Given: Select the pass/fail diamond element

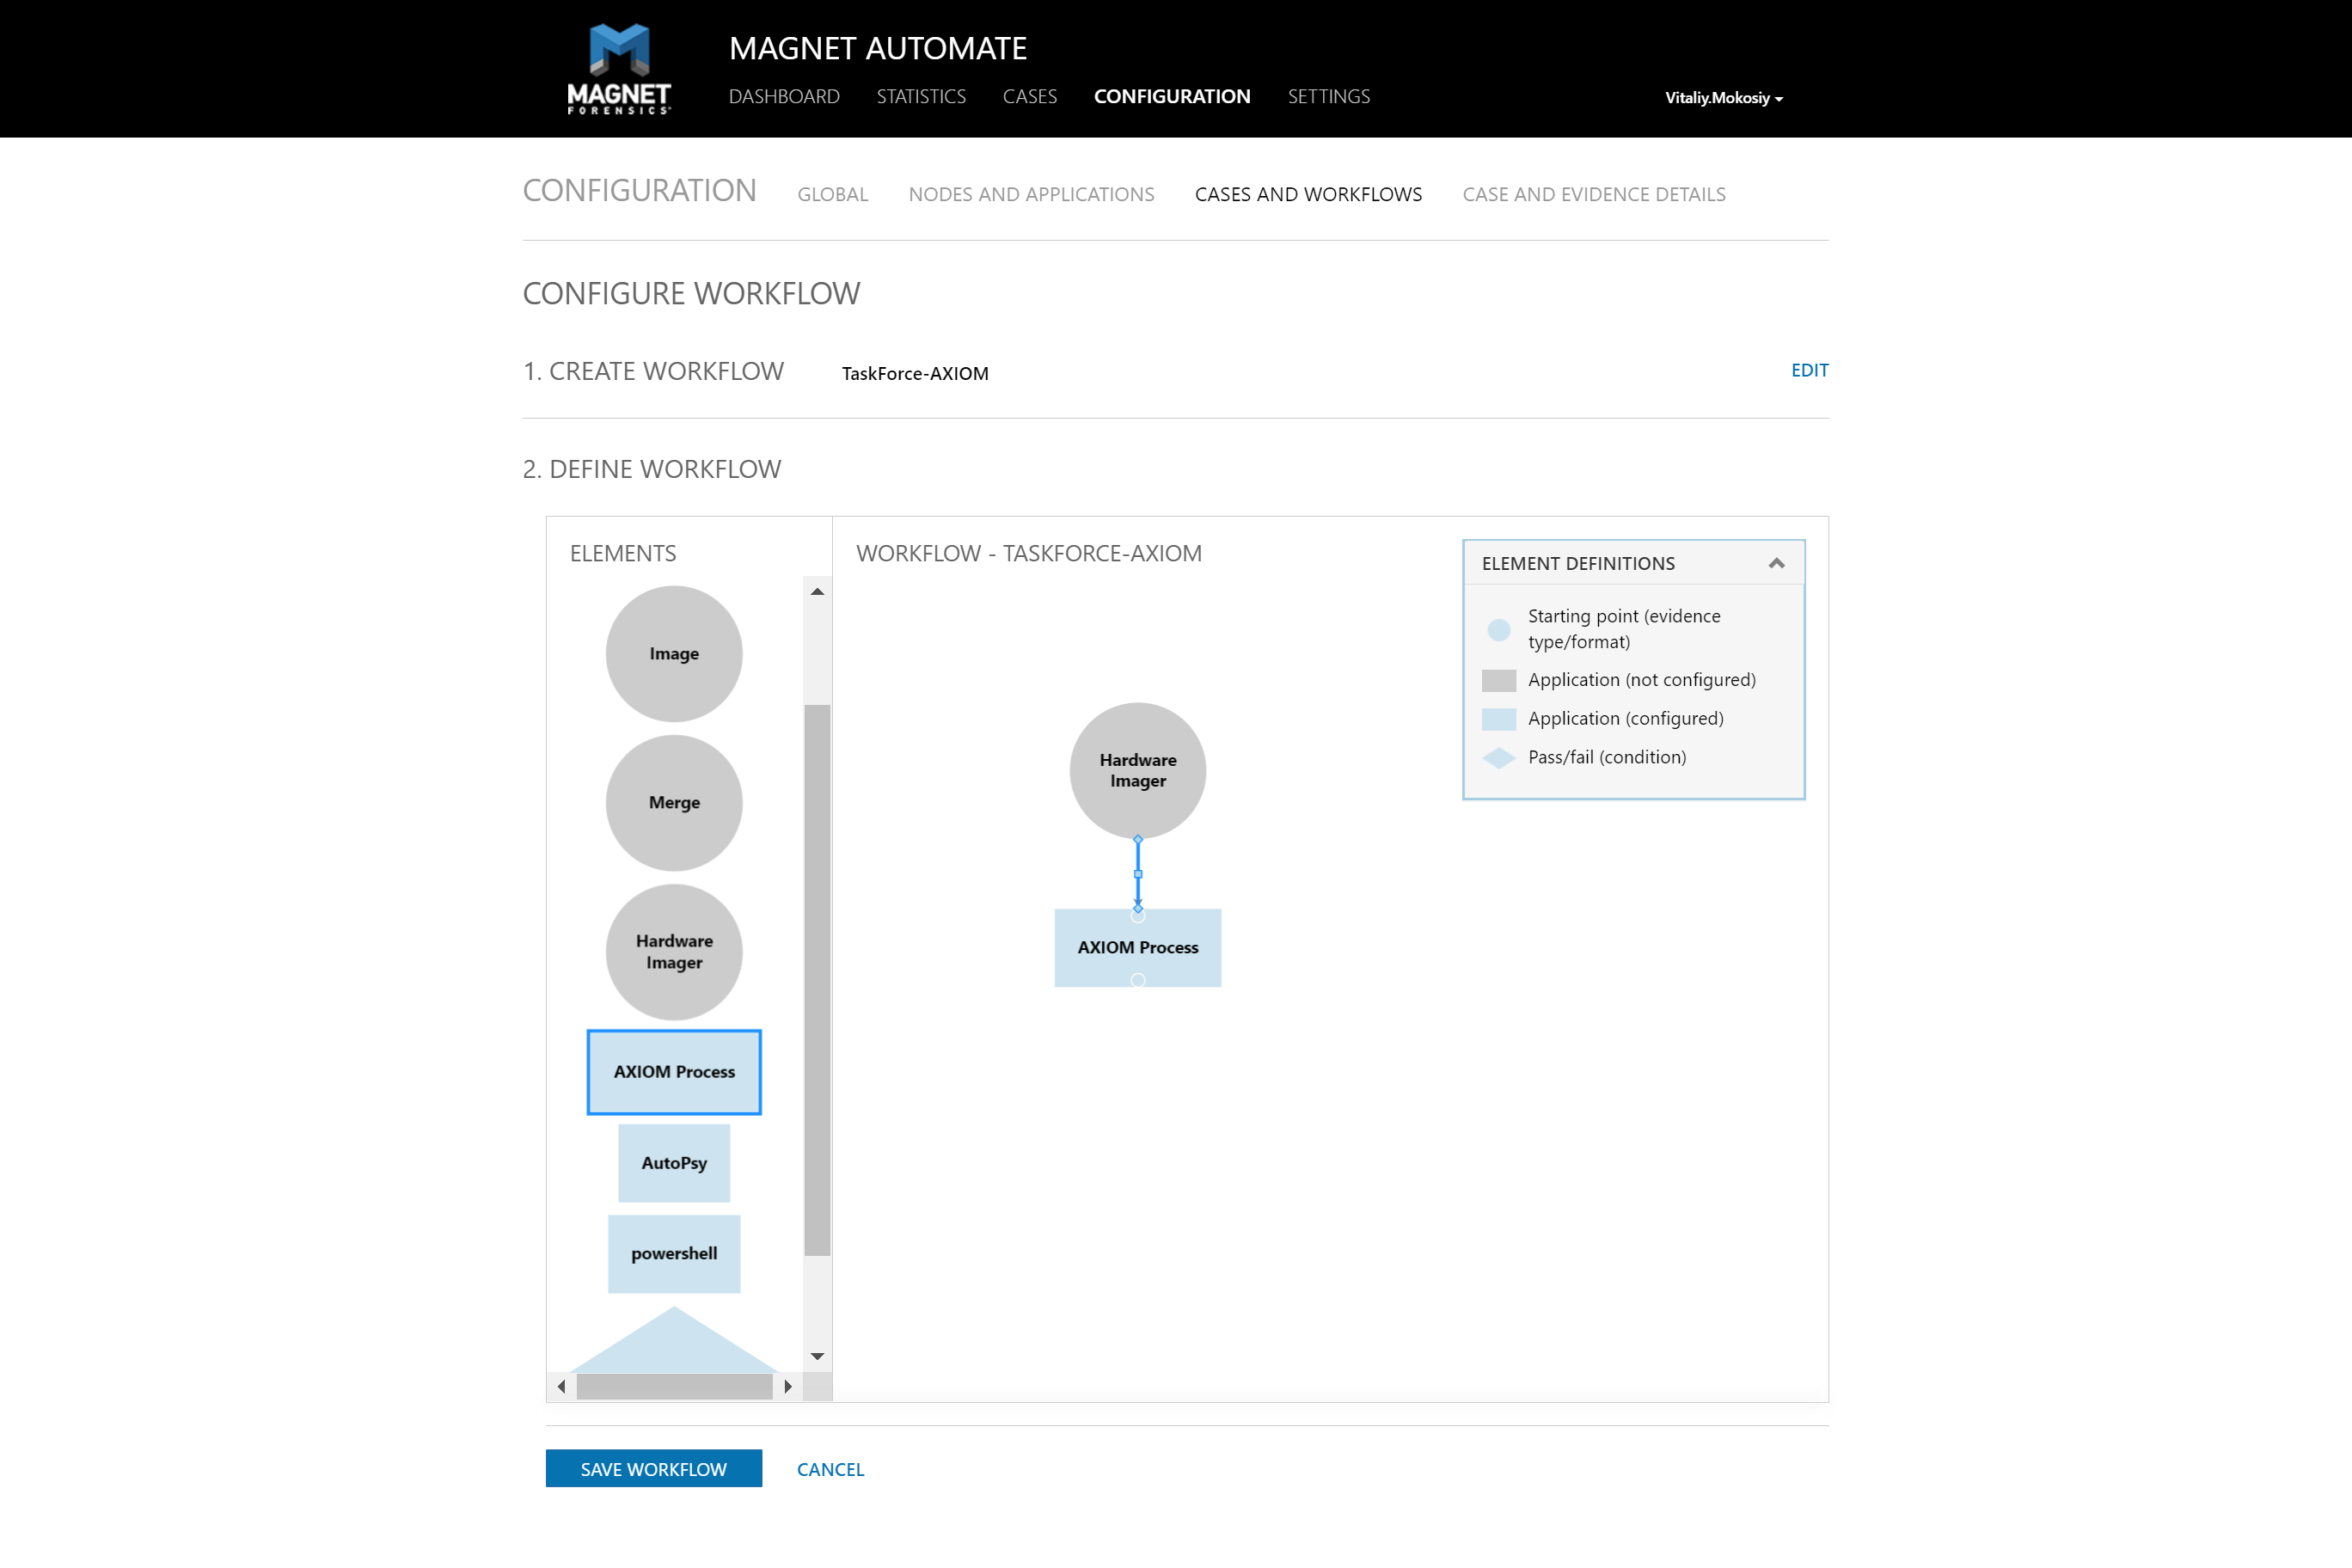Looking at the screenshot, I should click(674, 1341).
